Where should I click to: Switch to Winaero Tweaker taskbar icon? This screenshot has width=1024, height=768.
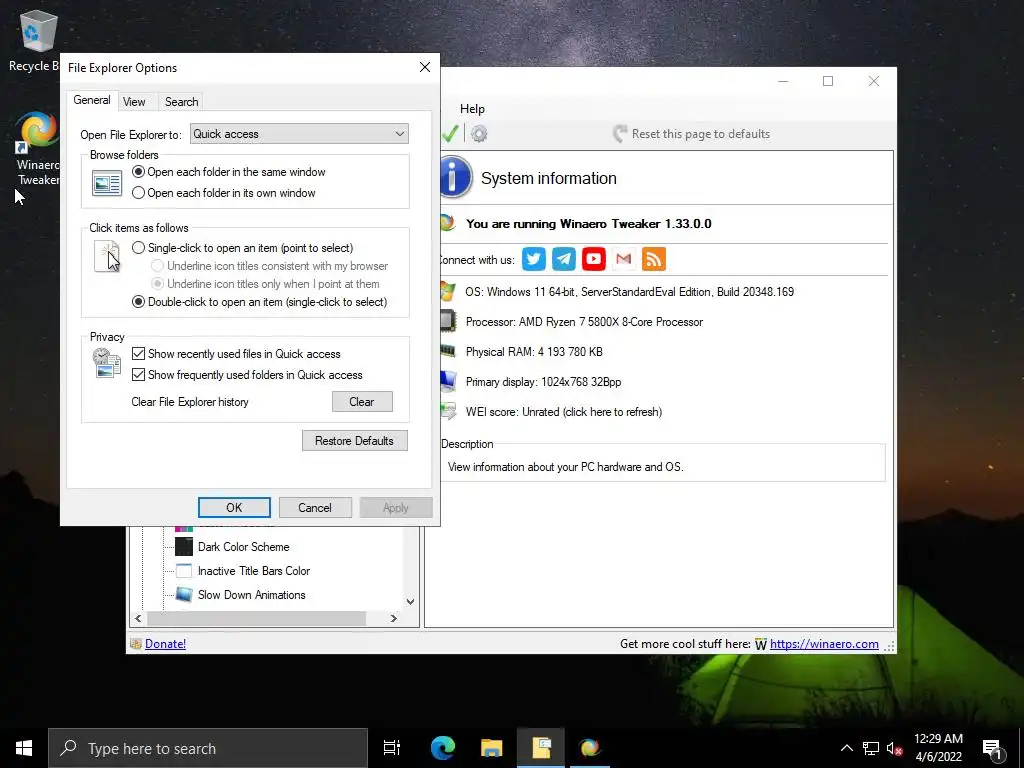[590, 748]
